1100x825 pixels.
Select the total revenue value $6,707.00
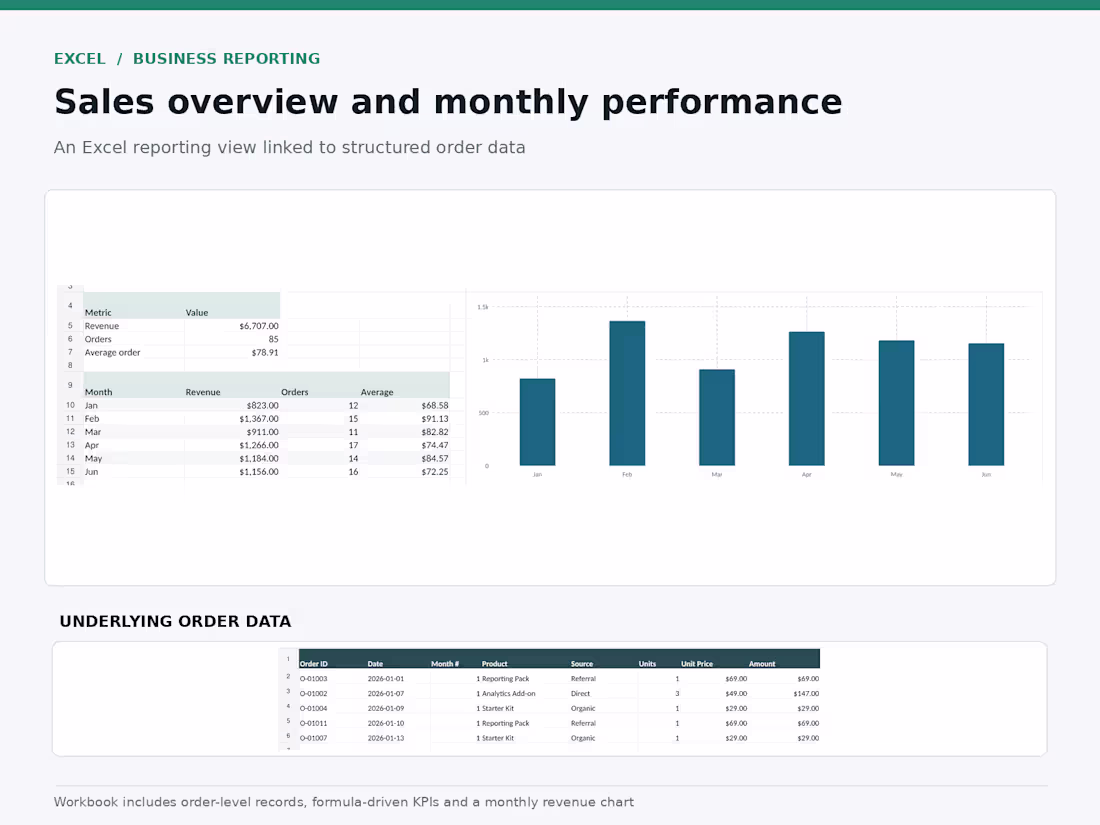tap(232, 326)
